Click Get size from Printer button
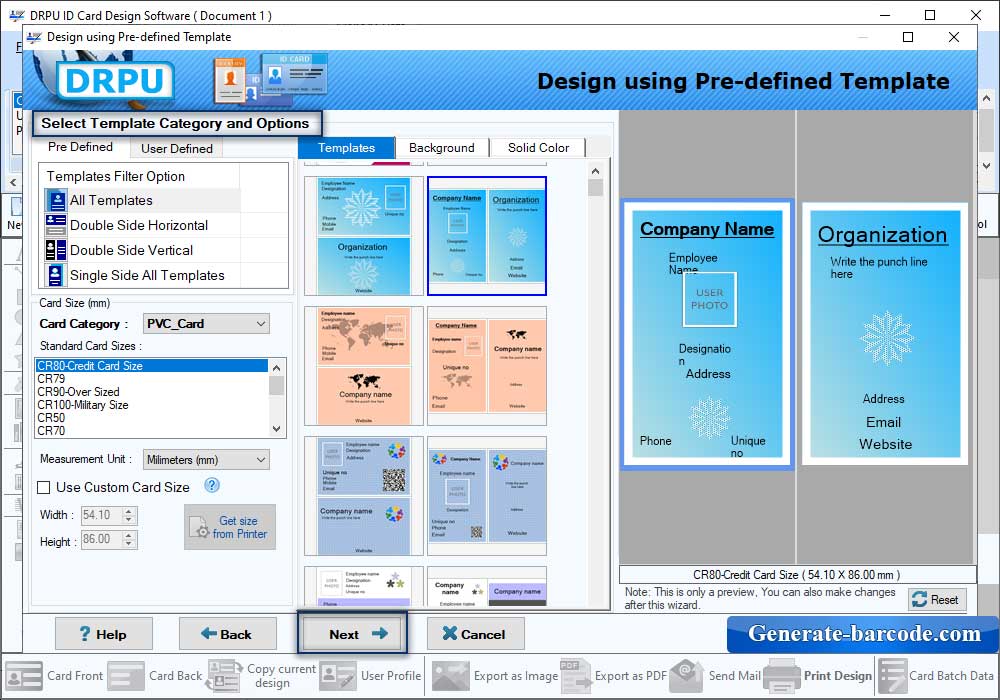The height and width of the screenshot is (700, 1000). [x=230, y=527]
